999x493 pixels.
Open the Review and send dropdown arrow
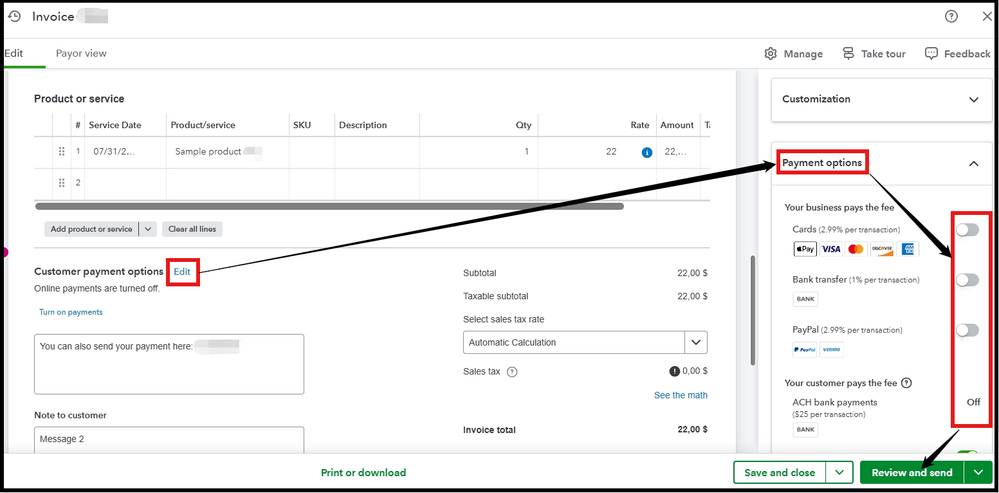[x=979, y=473]
